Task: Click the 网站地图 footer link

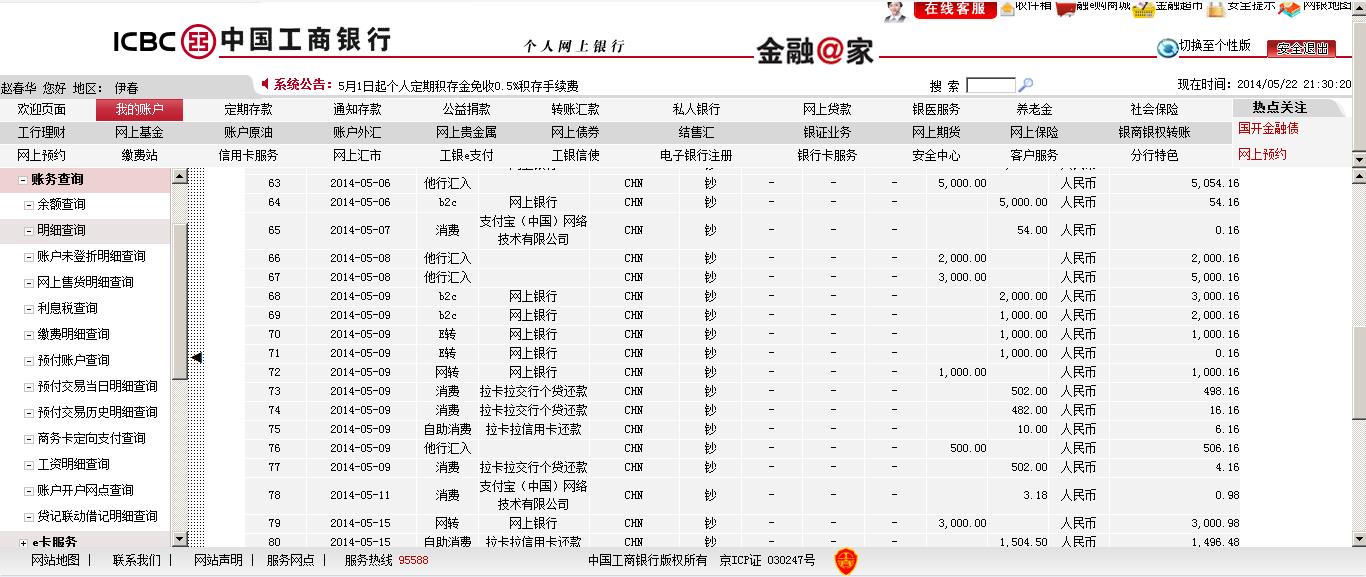Action: tap(55, 560)
